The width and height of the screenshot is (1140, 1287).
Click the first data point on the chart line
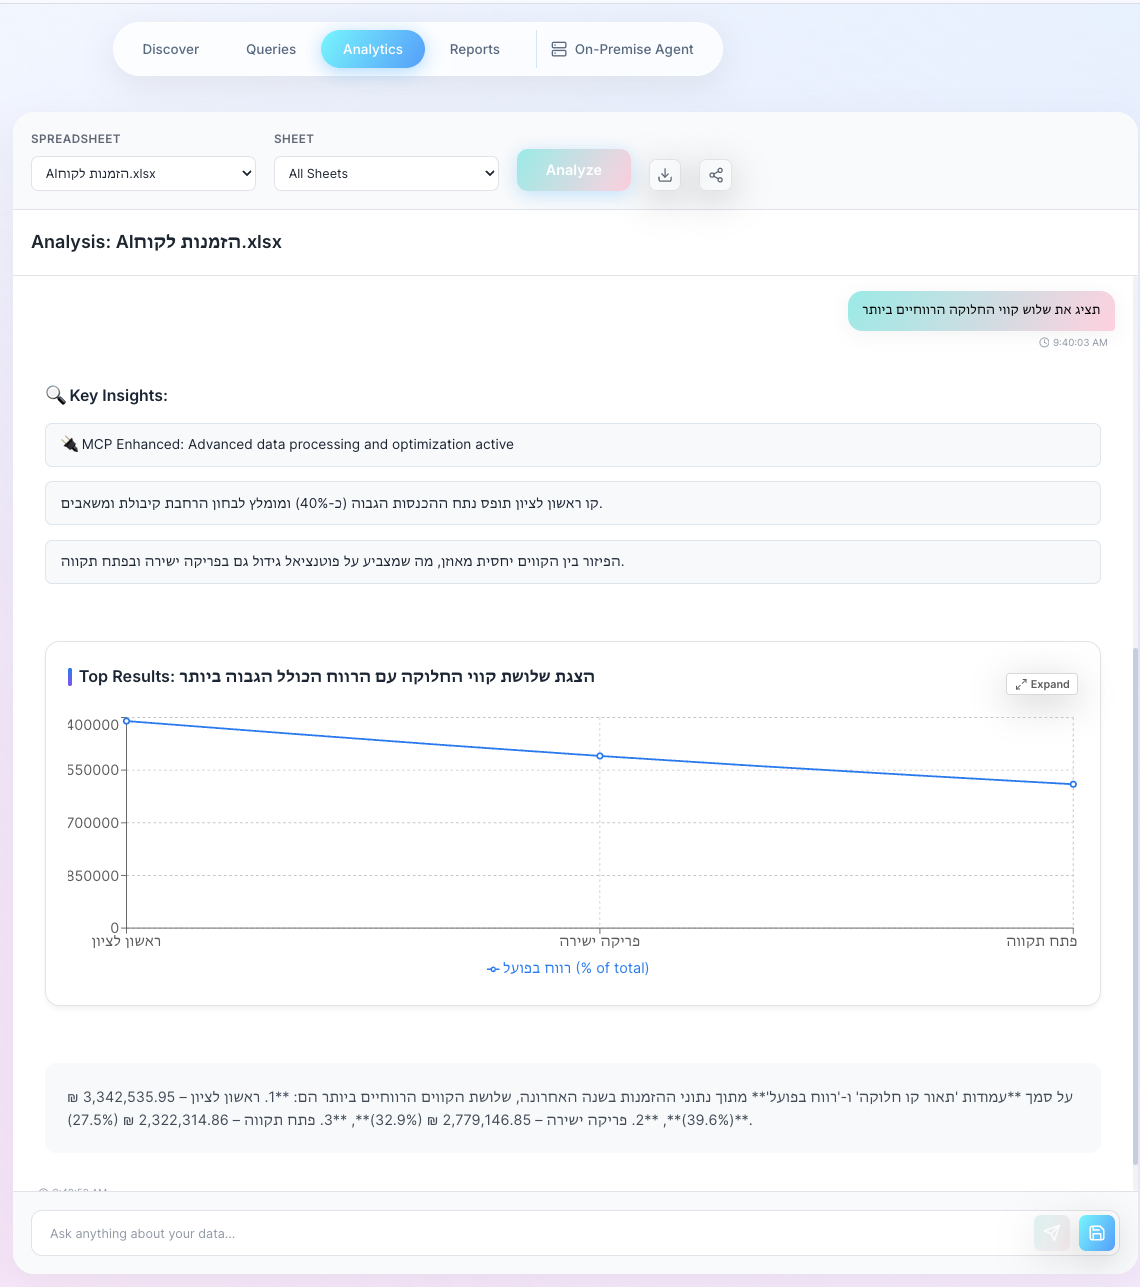pyautogui.click(x=126, y=720)
